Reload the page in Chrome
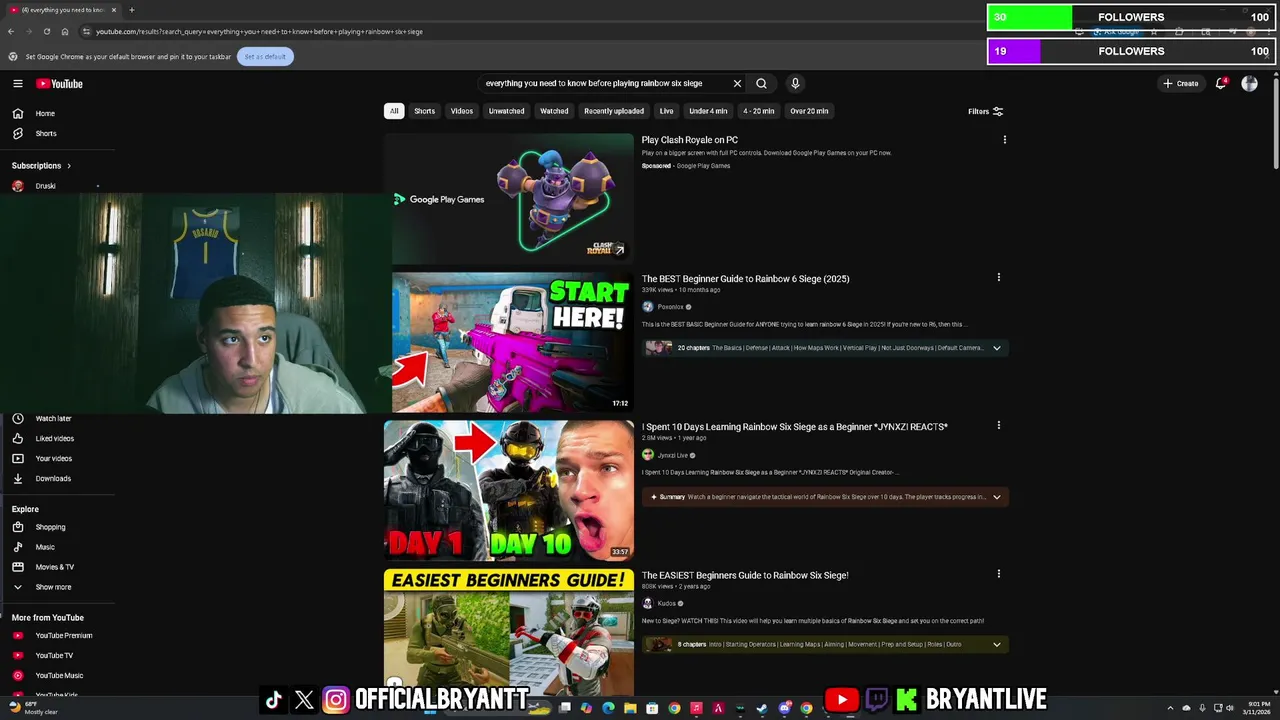Screen dimensions: 1280x720 click(x=47, y=31)
